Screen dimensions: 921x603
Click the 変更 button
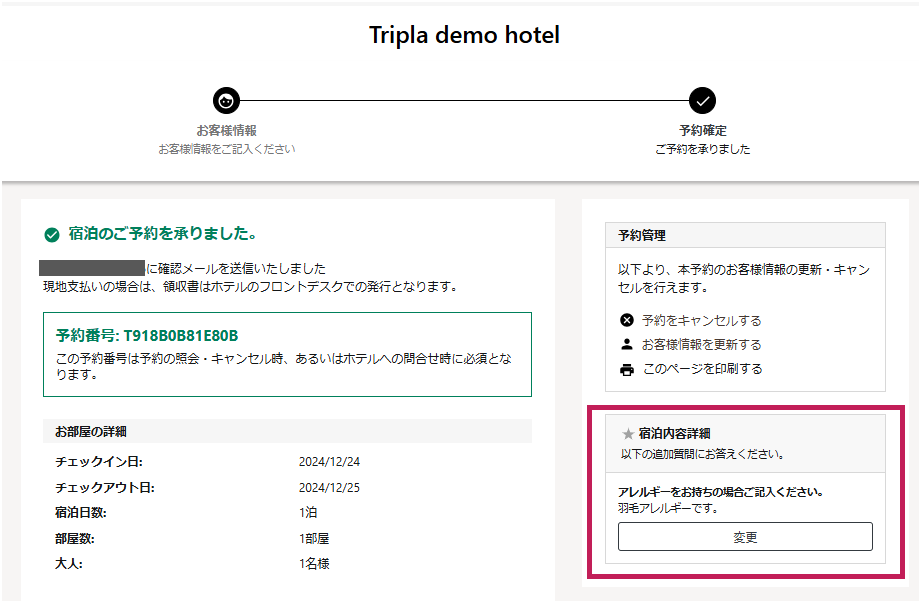(x=745, y=537)
